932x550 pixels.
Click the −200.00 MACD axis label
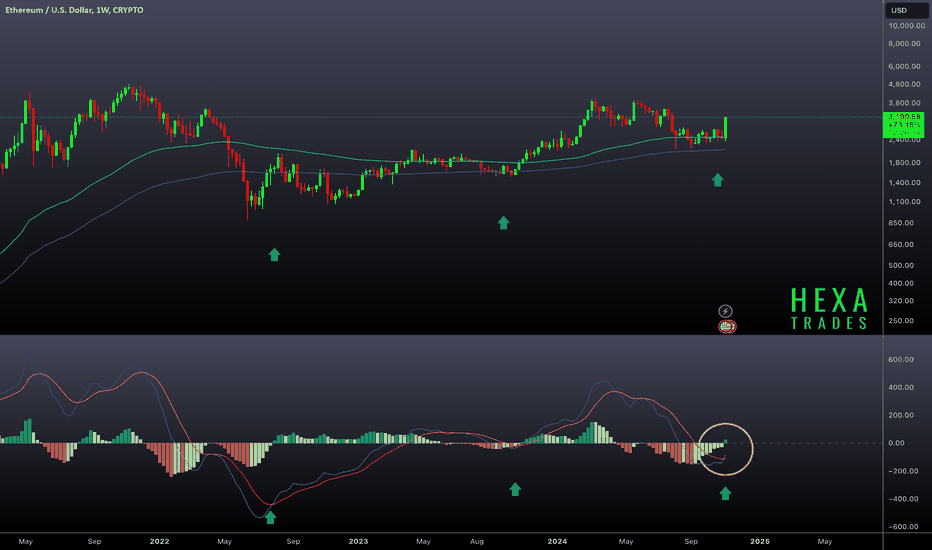[904, 472]
